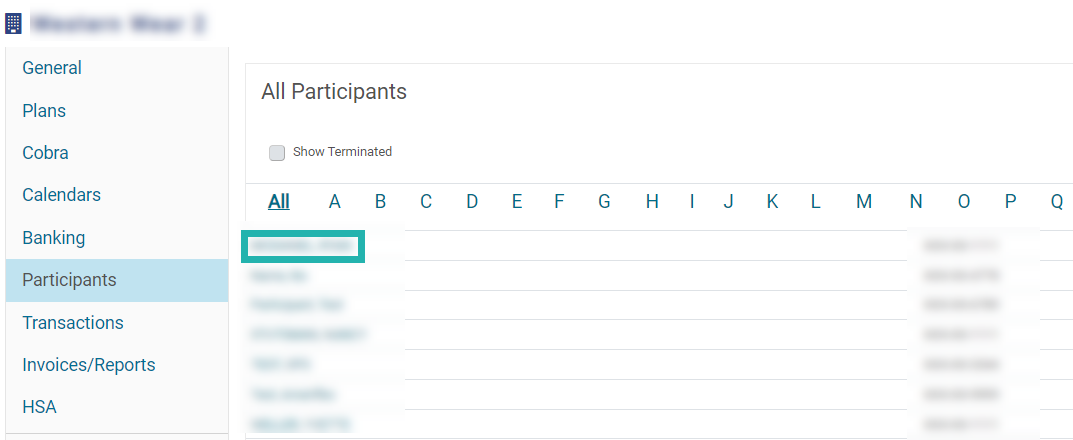Select Calendars from left navigation

coord(62,195)
